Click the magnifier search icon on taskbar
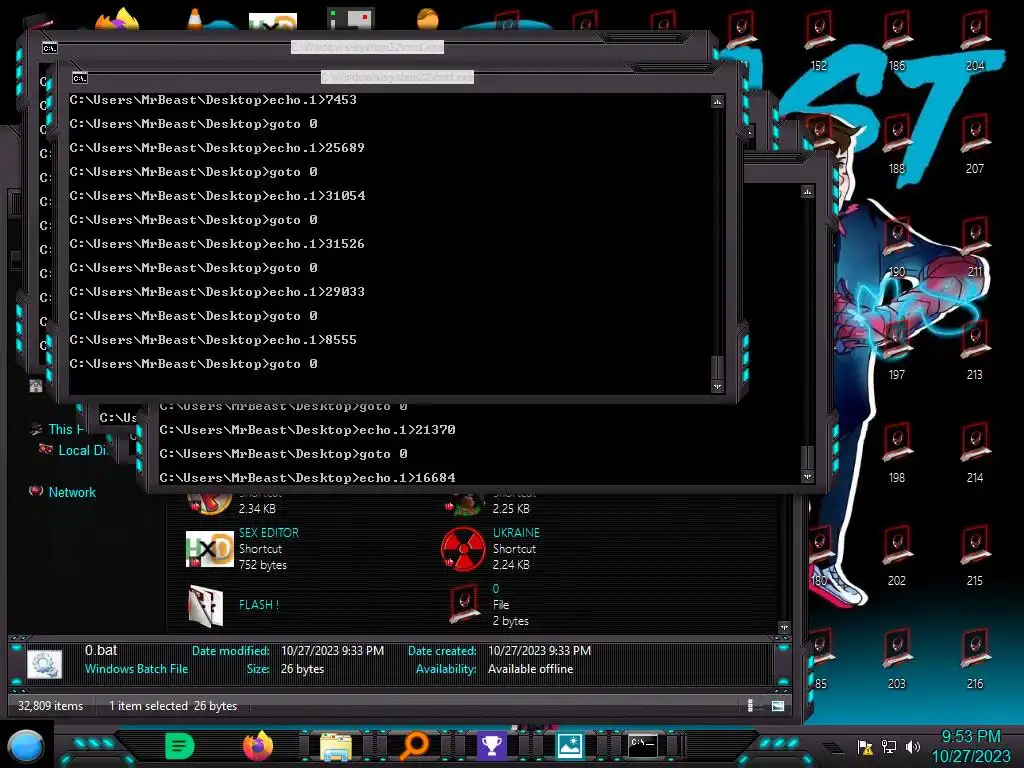 coord(414,745)
